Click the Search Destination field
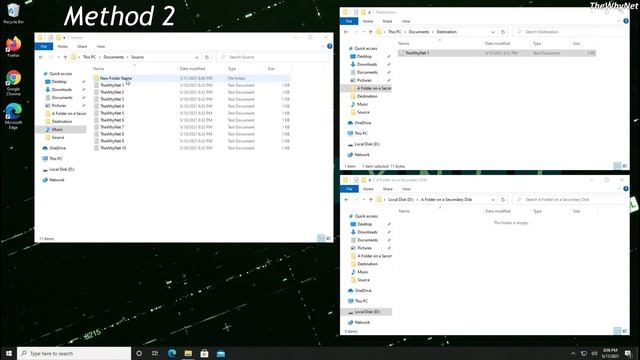 tap(569, 32)
